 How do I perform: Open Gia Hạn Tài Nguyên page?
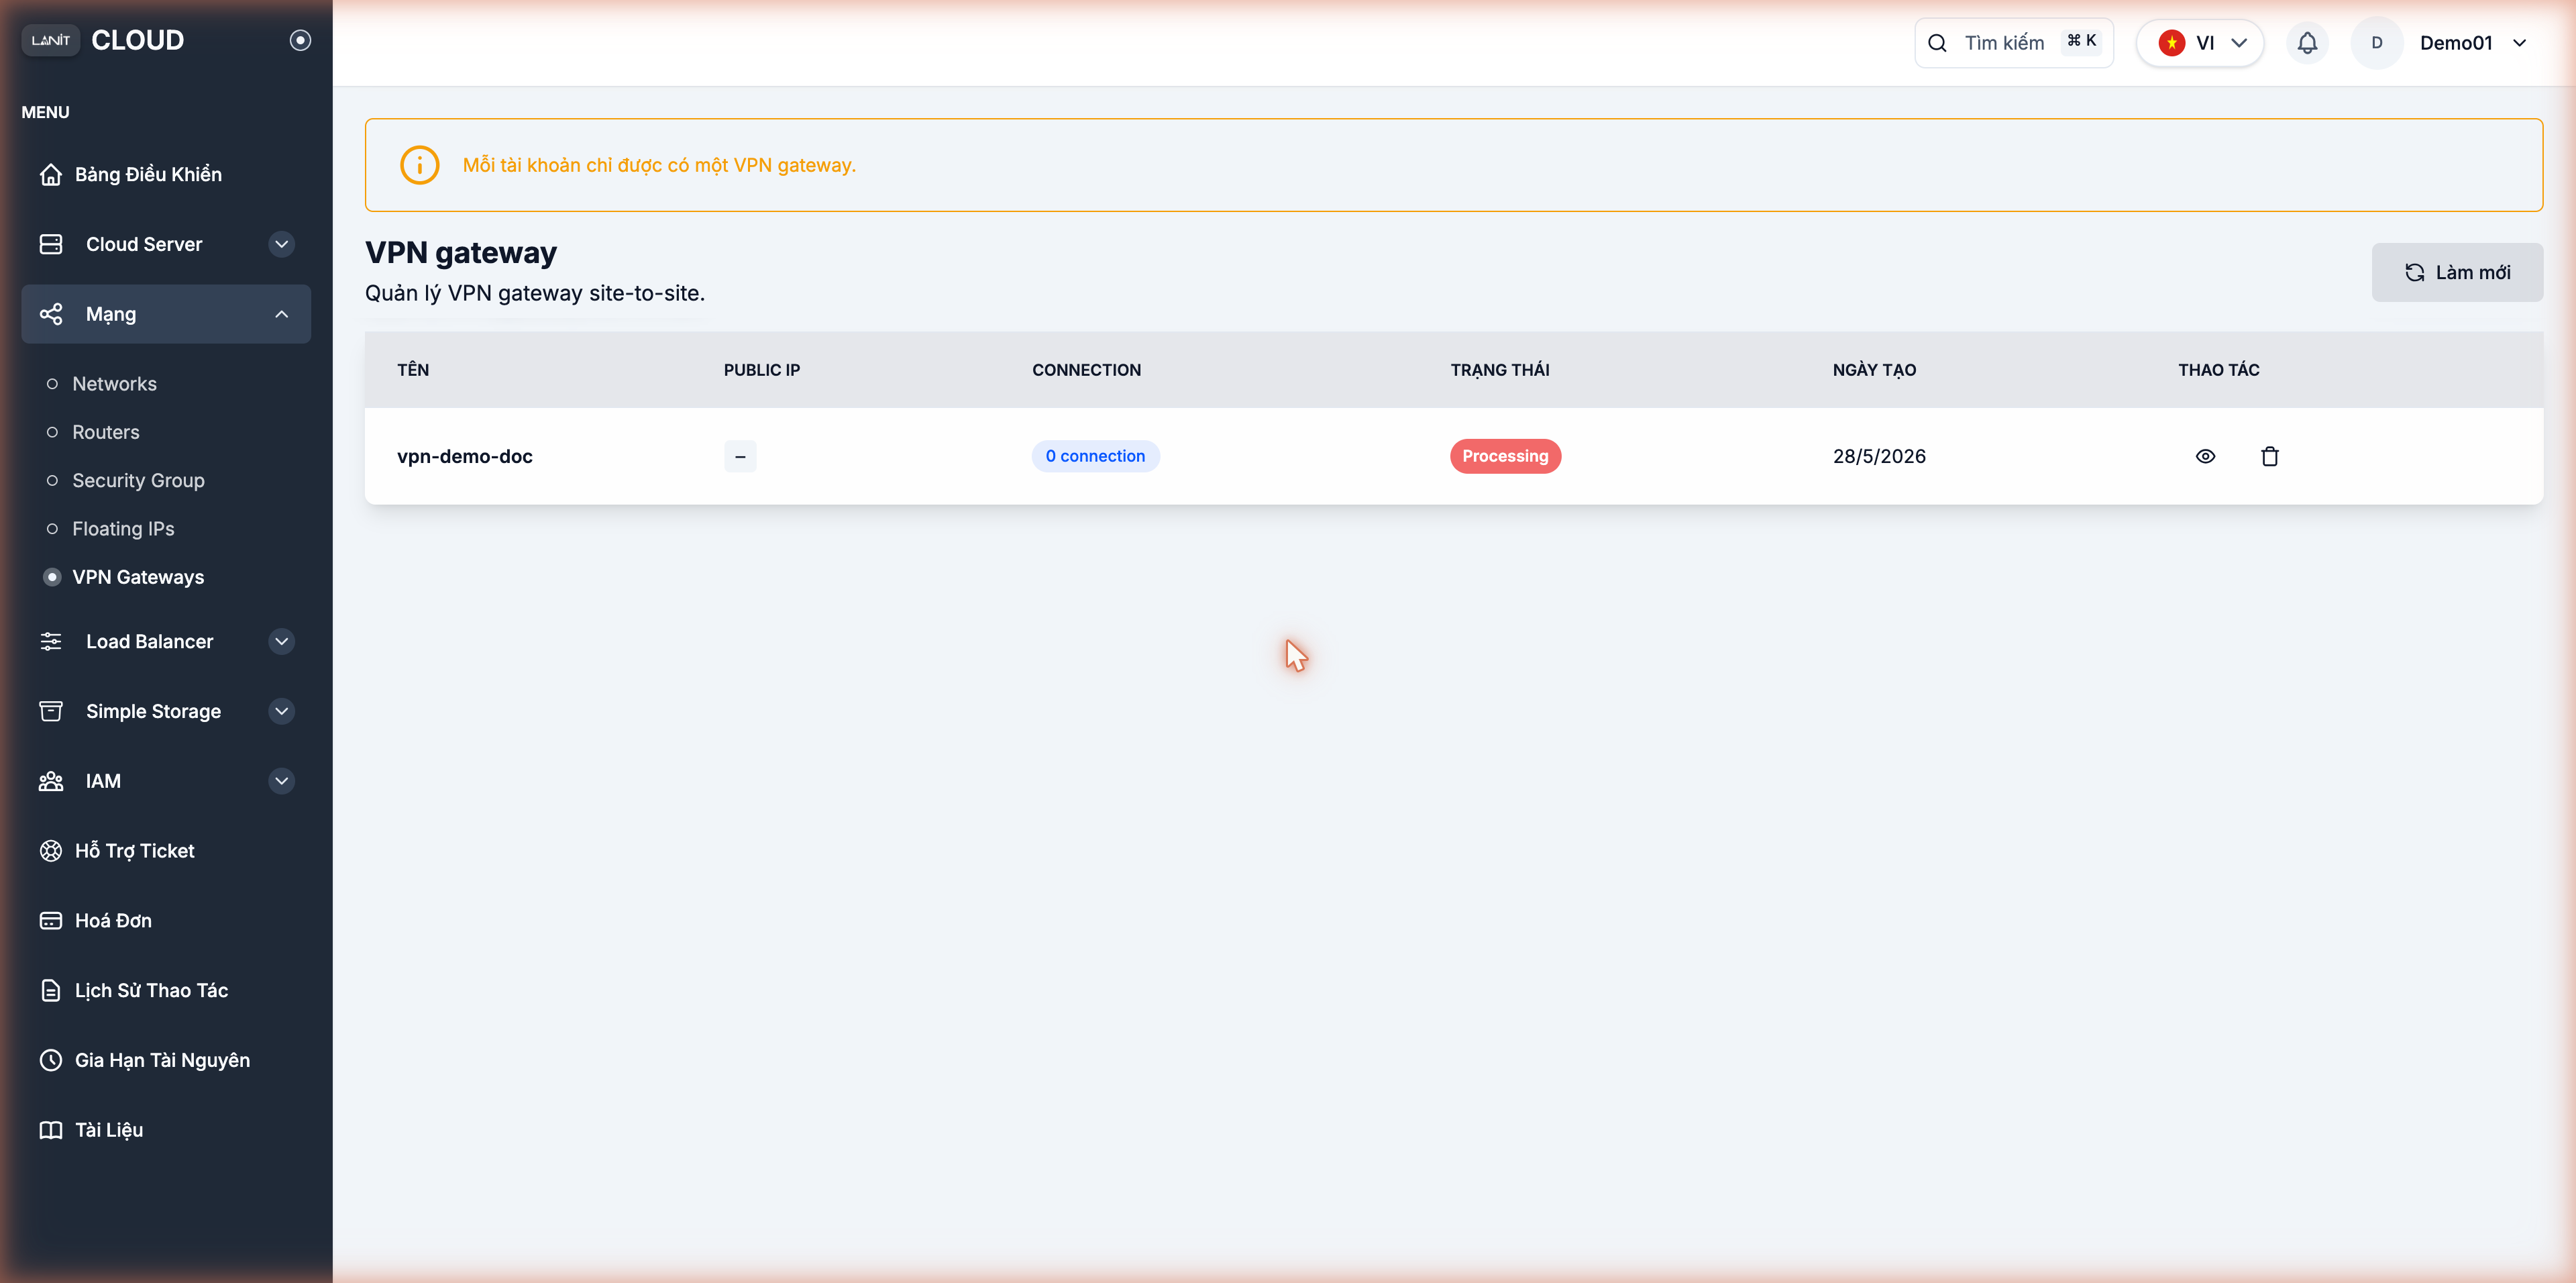click(162, 1060)
